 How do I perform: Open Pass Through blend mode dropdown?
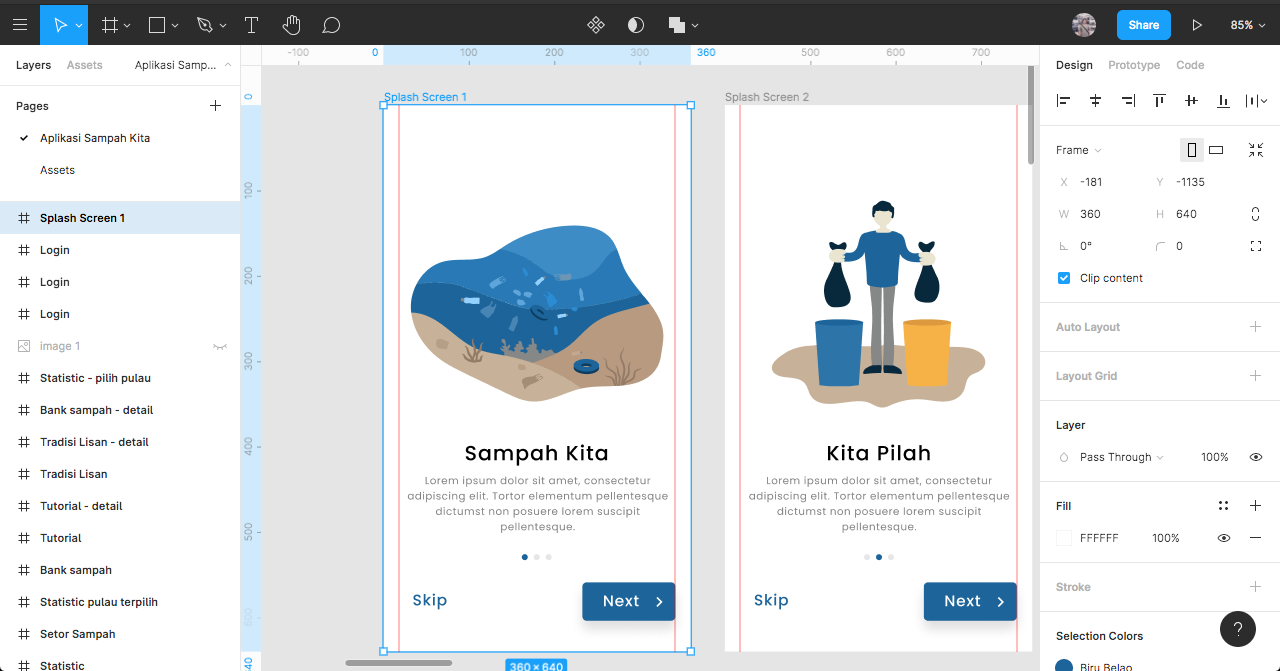[x=1122, y=457]
